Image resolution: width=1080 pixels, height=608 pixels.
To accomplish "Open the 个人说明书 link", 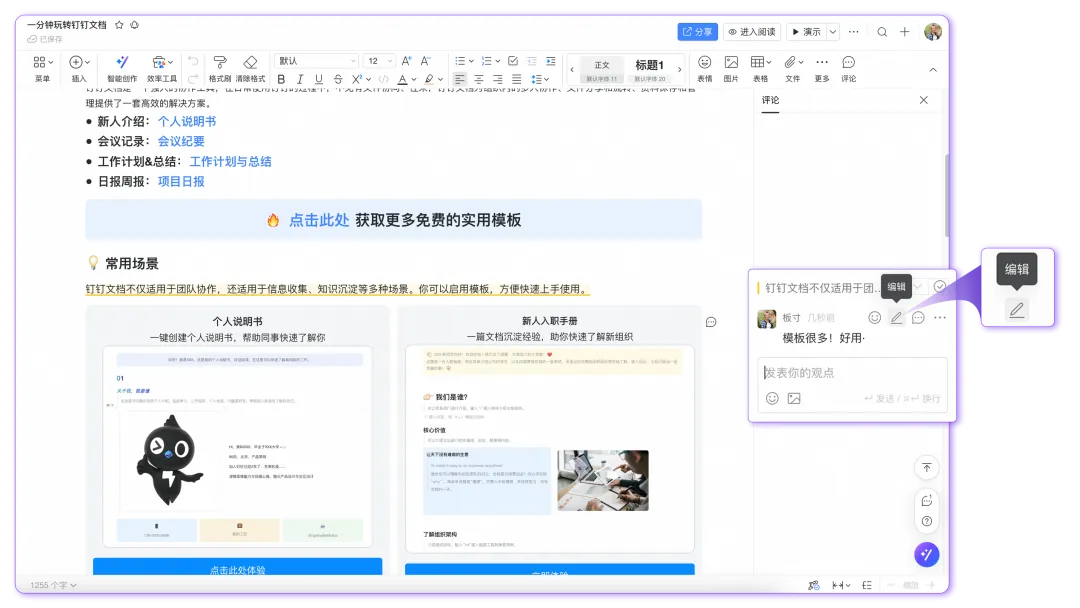I will pyautogui.click(x=187, y=121).
